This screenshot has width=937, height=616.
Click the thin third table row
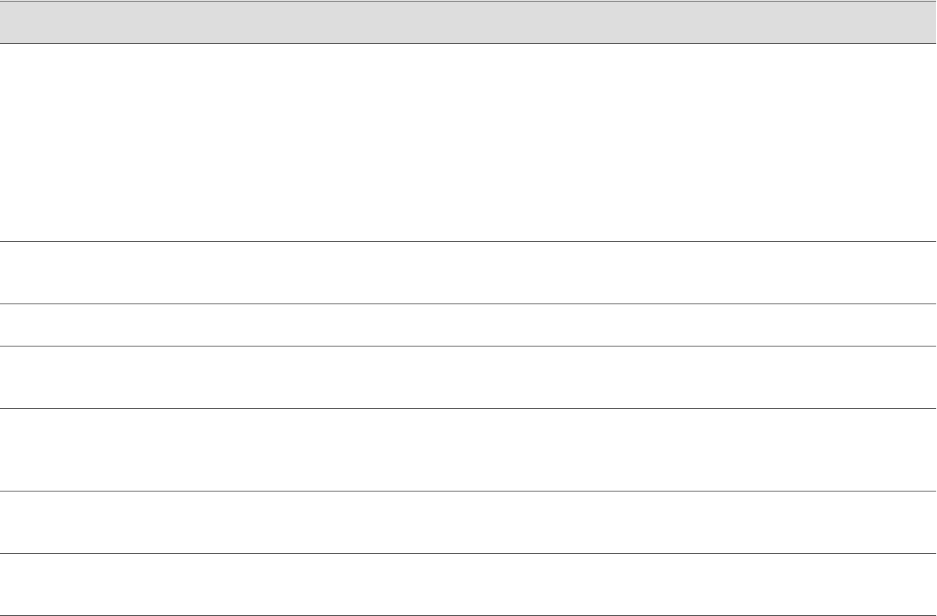468,325
